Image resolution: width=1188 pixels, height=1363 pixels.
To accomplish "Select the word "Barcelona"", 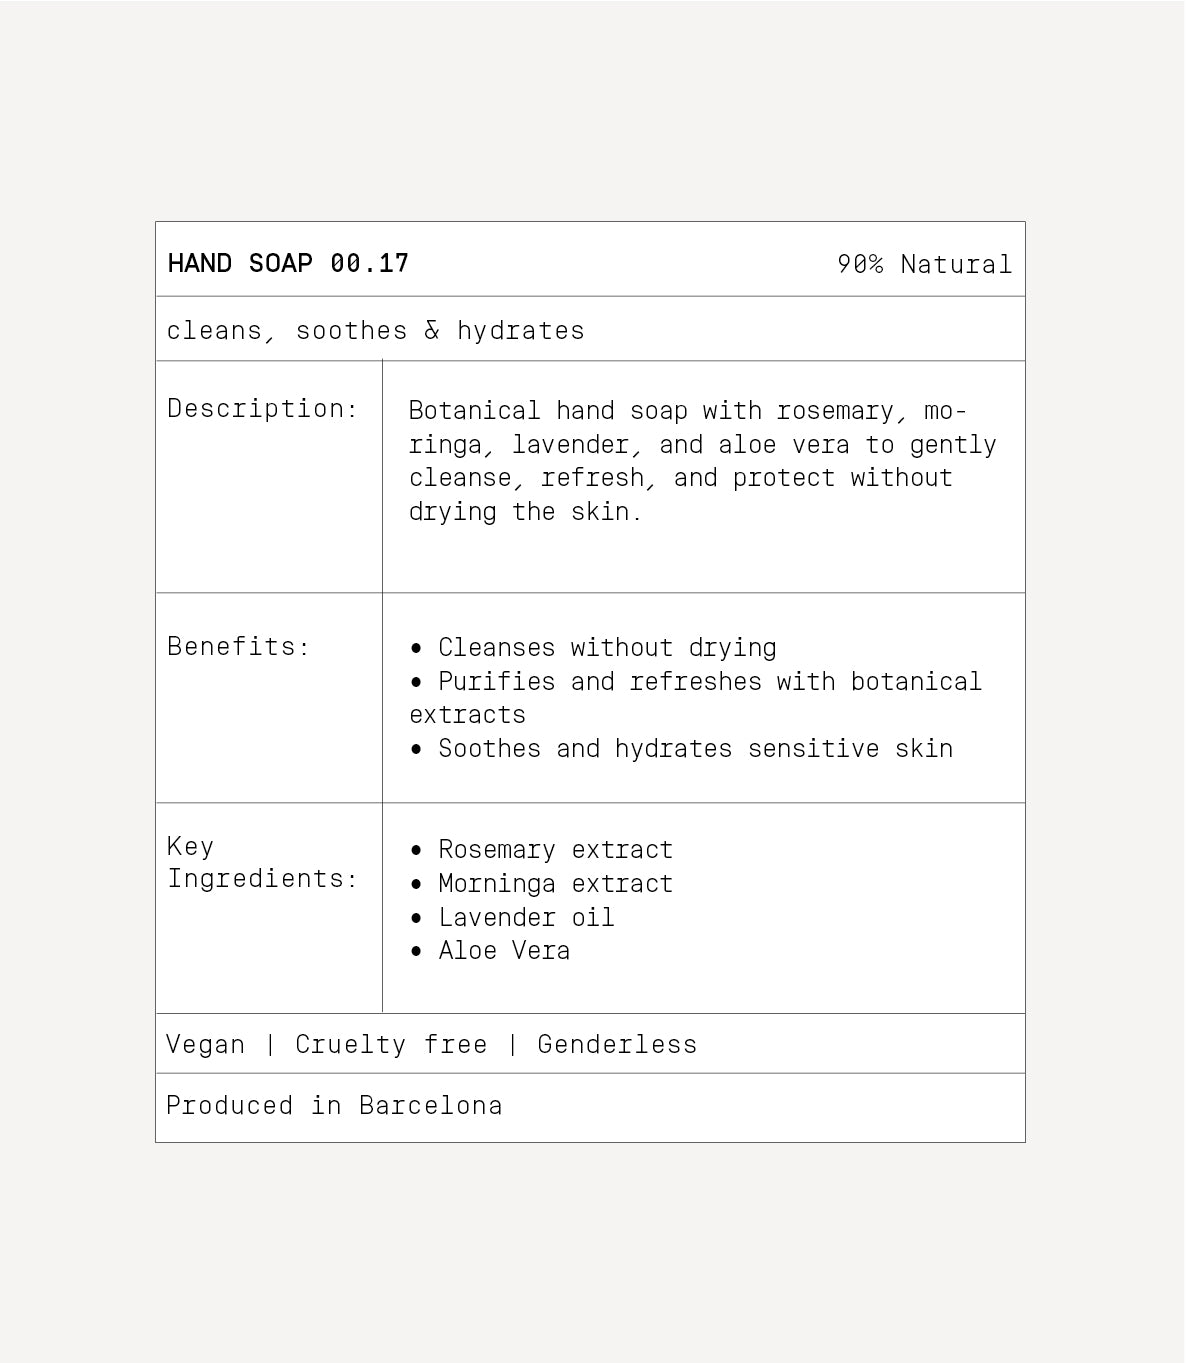I will pyautogui.click(x=430, y=1106).
